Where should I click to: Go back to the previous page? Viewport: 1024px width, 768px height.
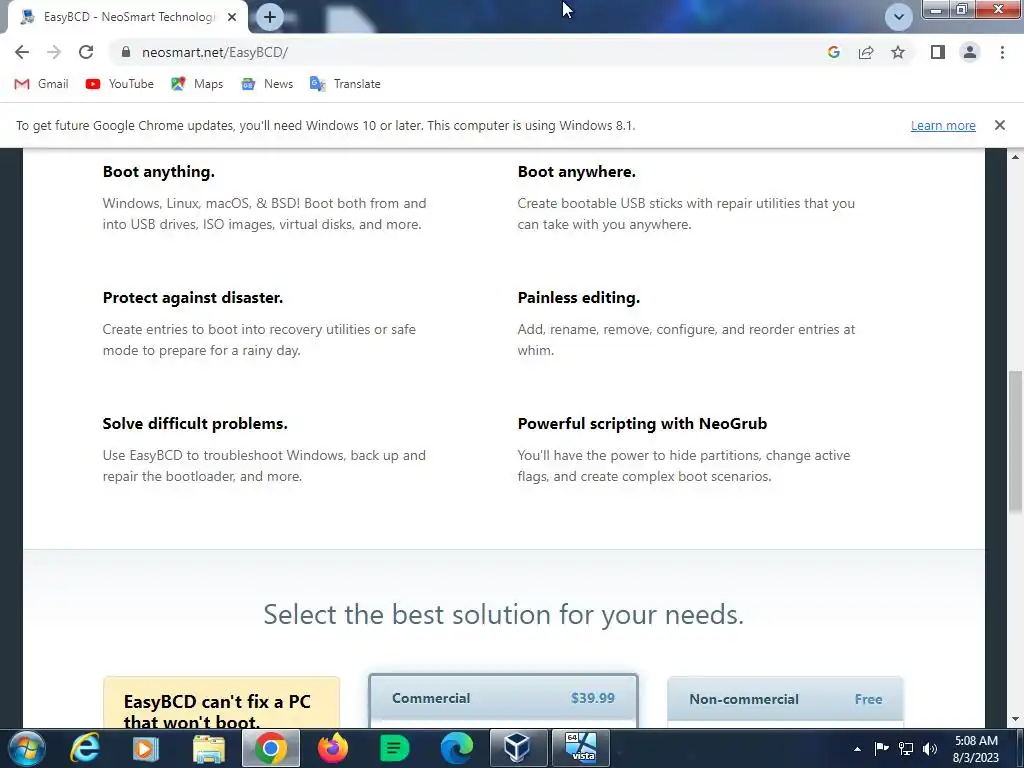tap(22, 52)
